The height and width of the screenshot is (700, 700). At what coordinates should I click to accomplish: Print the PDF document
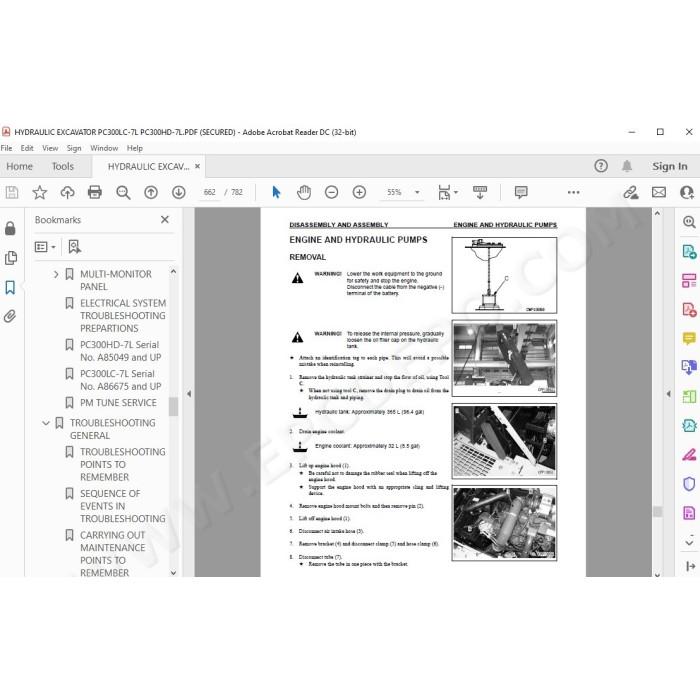pos(95,192)
